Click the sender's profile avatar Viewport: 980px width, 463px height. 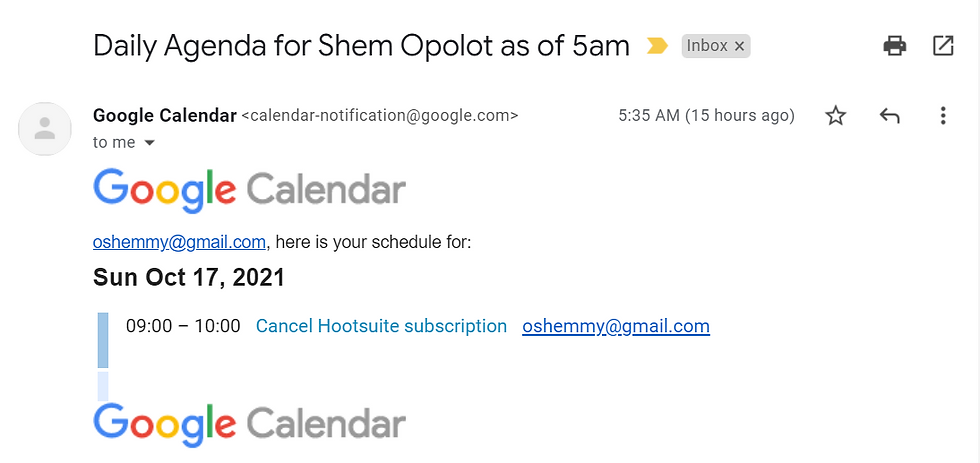coord(44,129)
